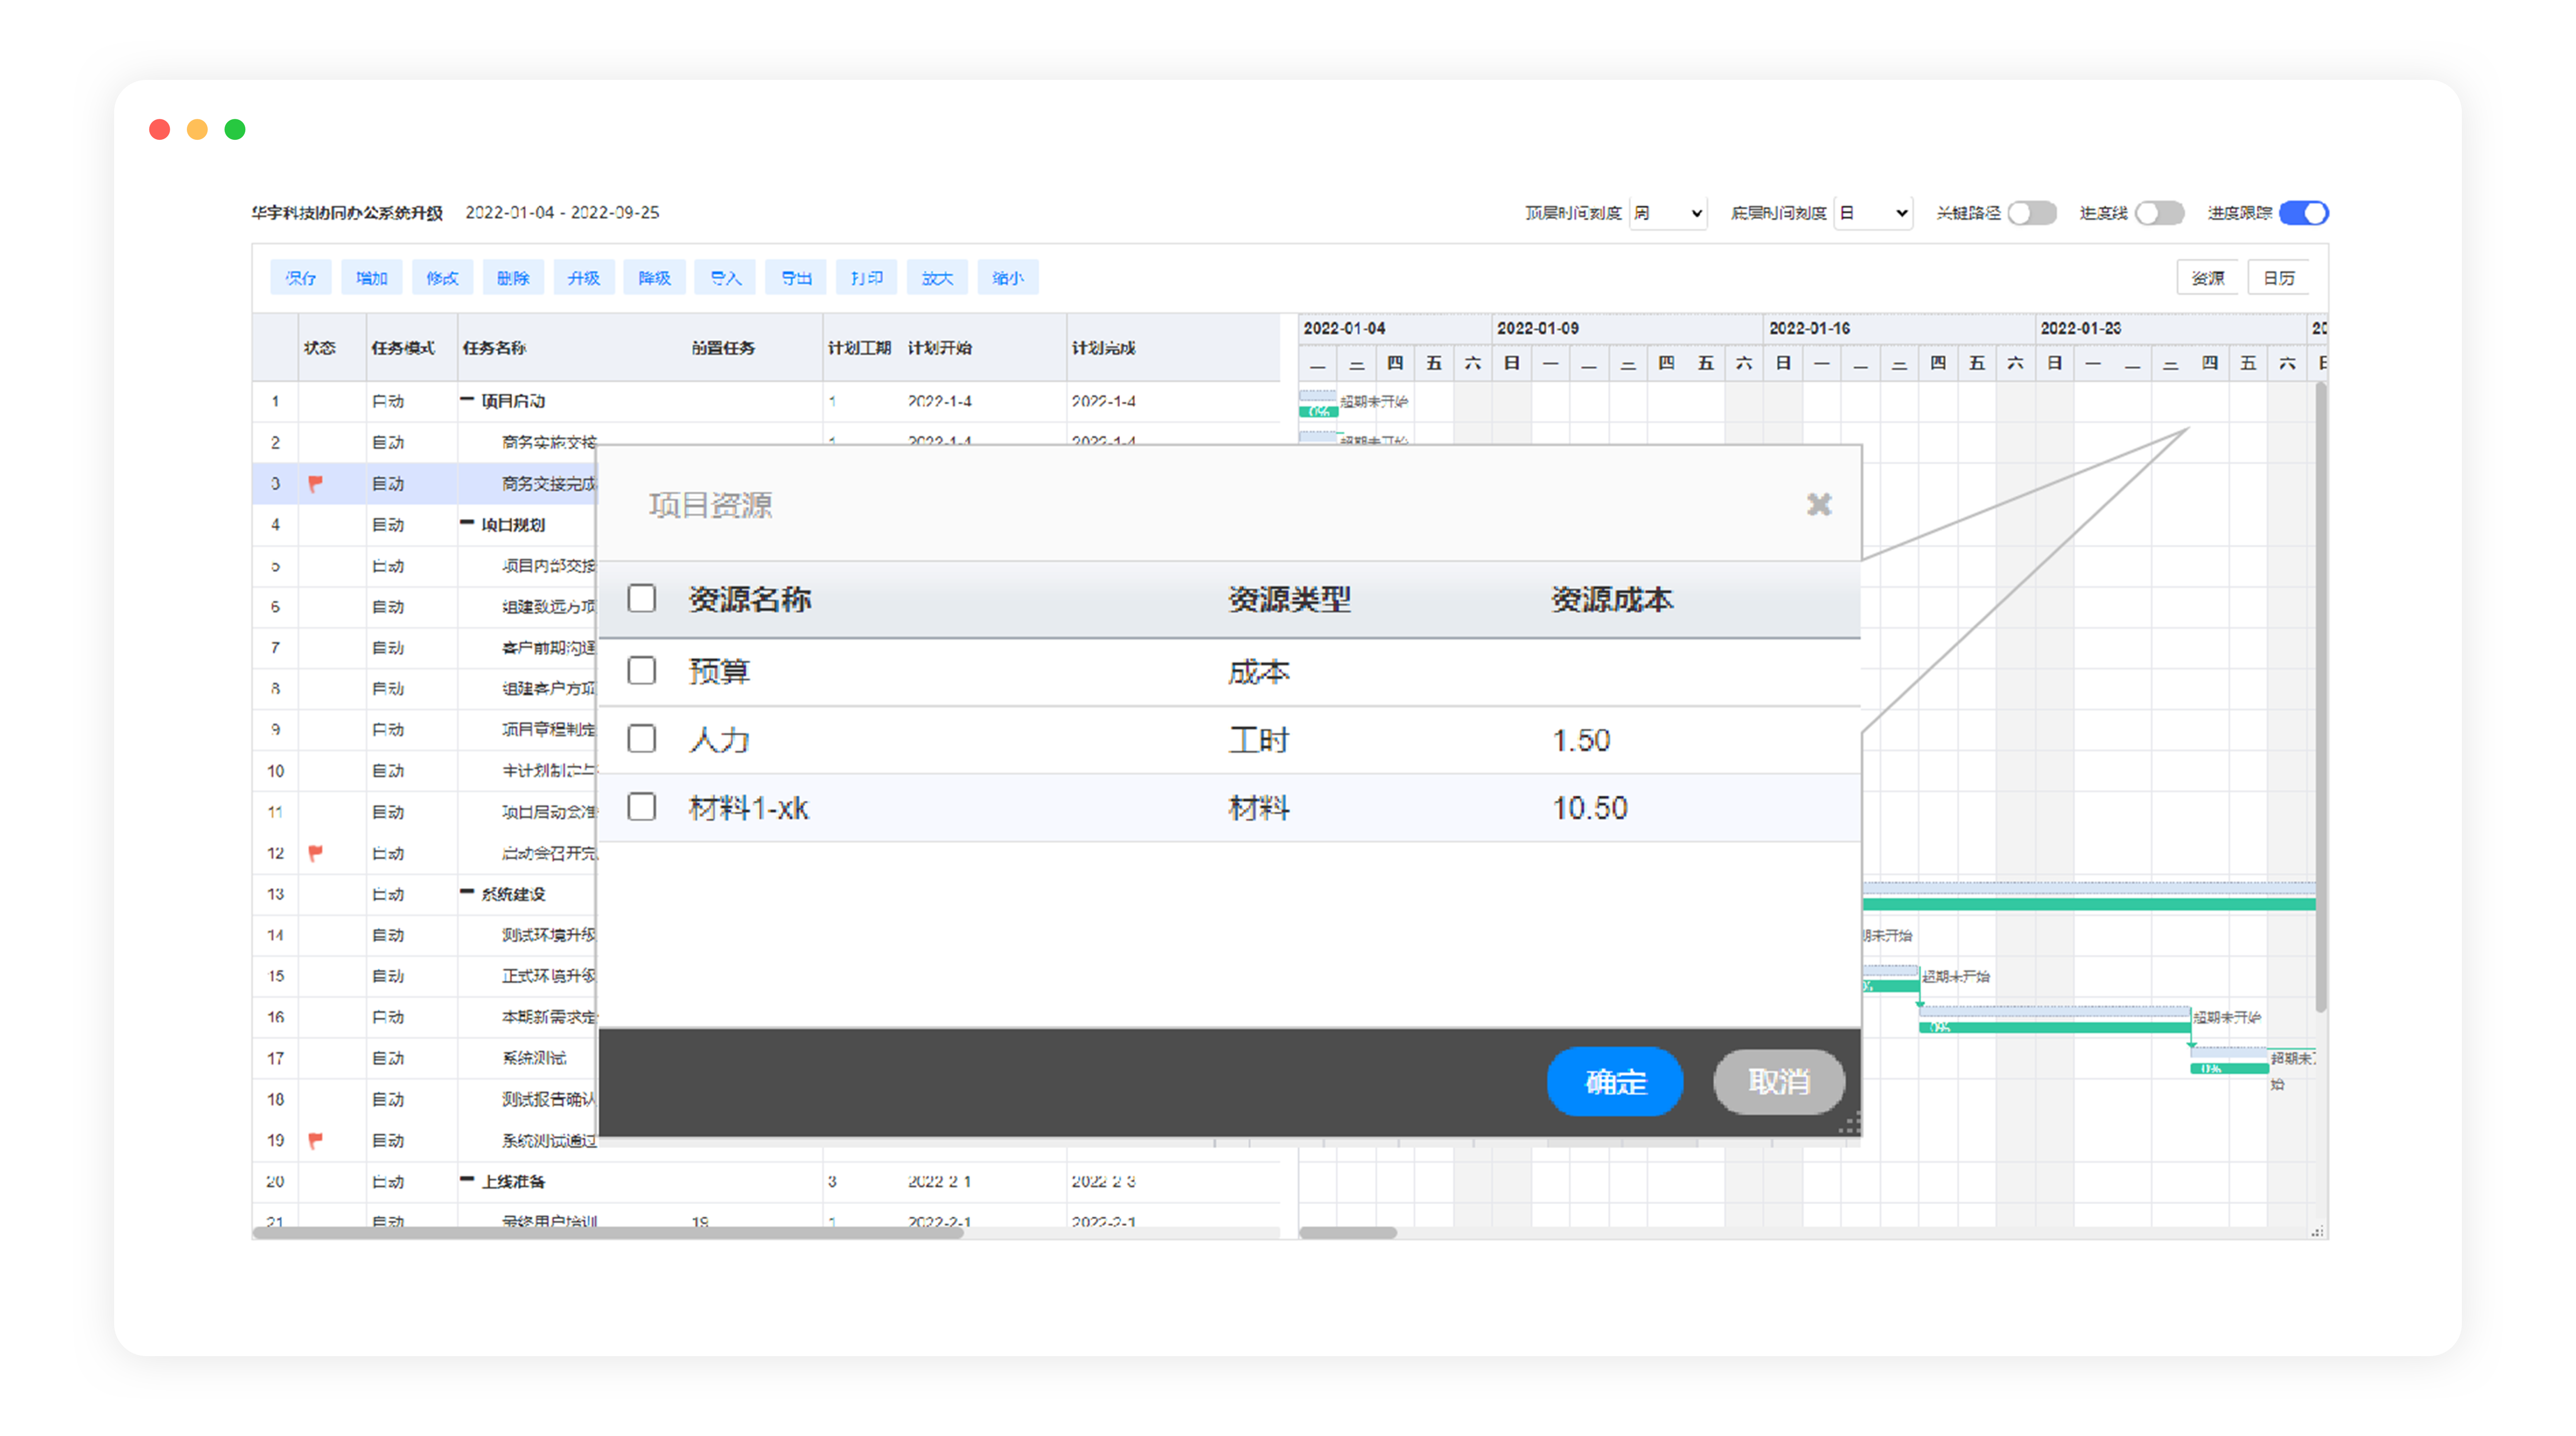Click the 导入 toolbar button

725,278
